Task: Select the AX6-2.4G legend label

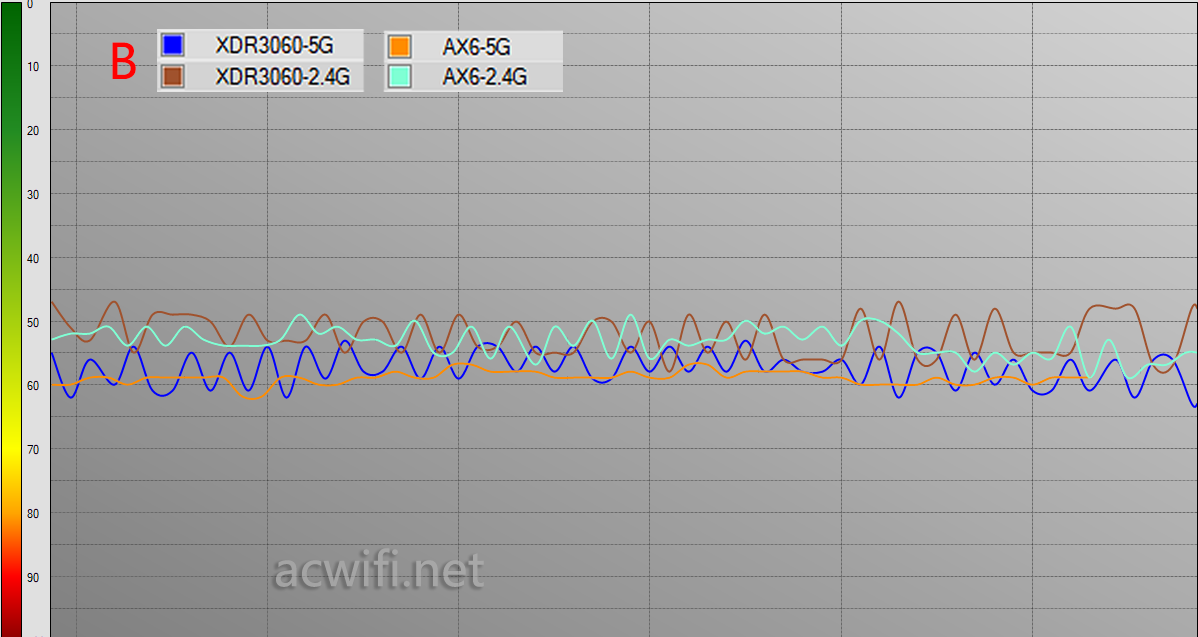Action: click(x=484, y=77)
